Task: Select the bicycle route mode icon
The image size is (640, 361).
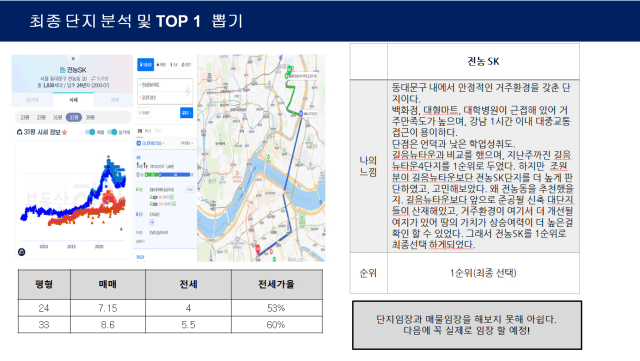Action: [186, 65]
